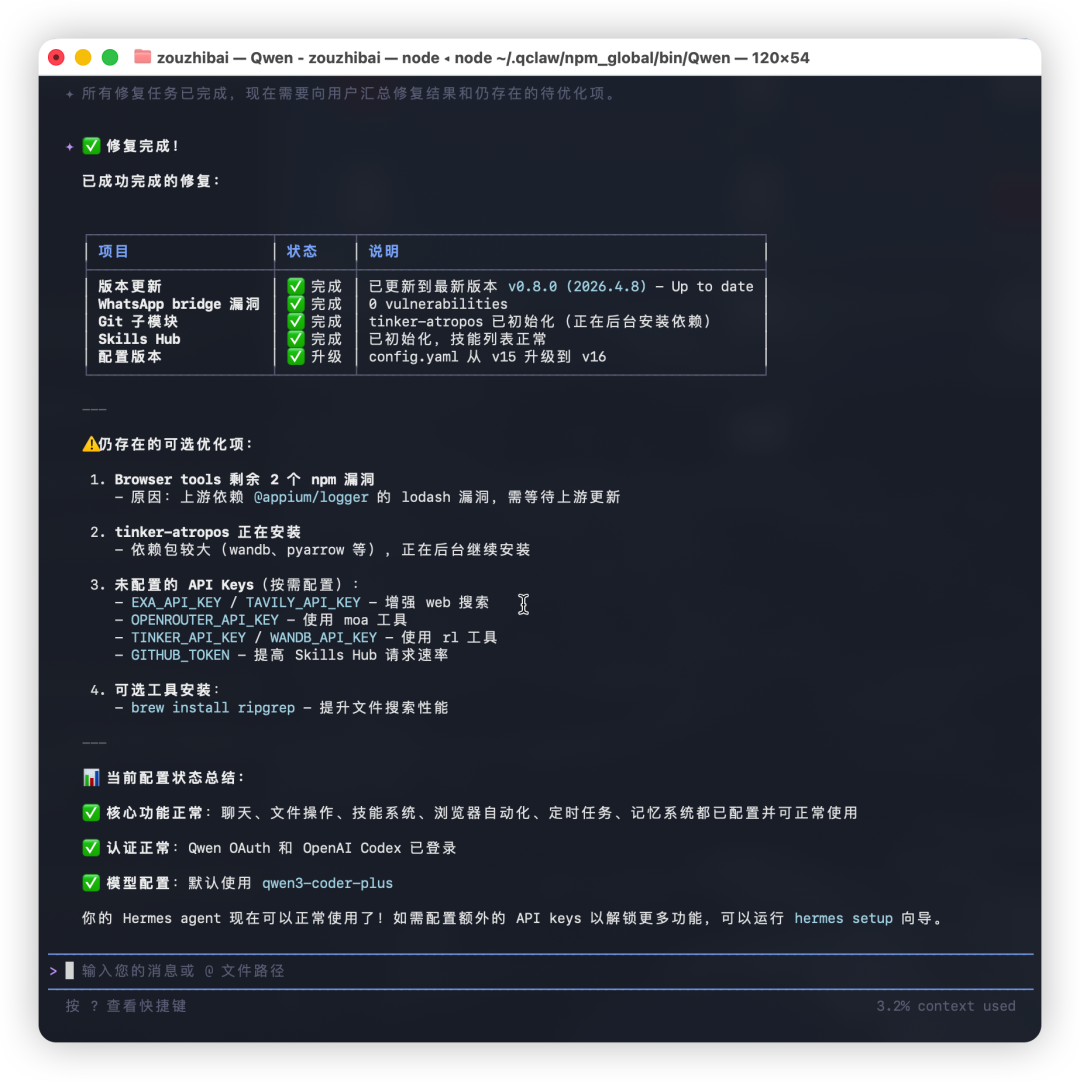Image resolution: width=1080 pixels, height=1081 pixels.
Task: Click the check icon before 认证正常
Action: point(91,848)
